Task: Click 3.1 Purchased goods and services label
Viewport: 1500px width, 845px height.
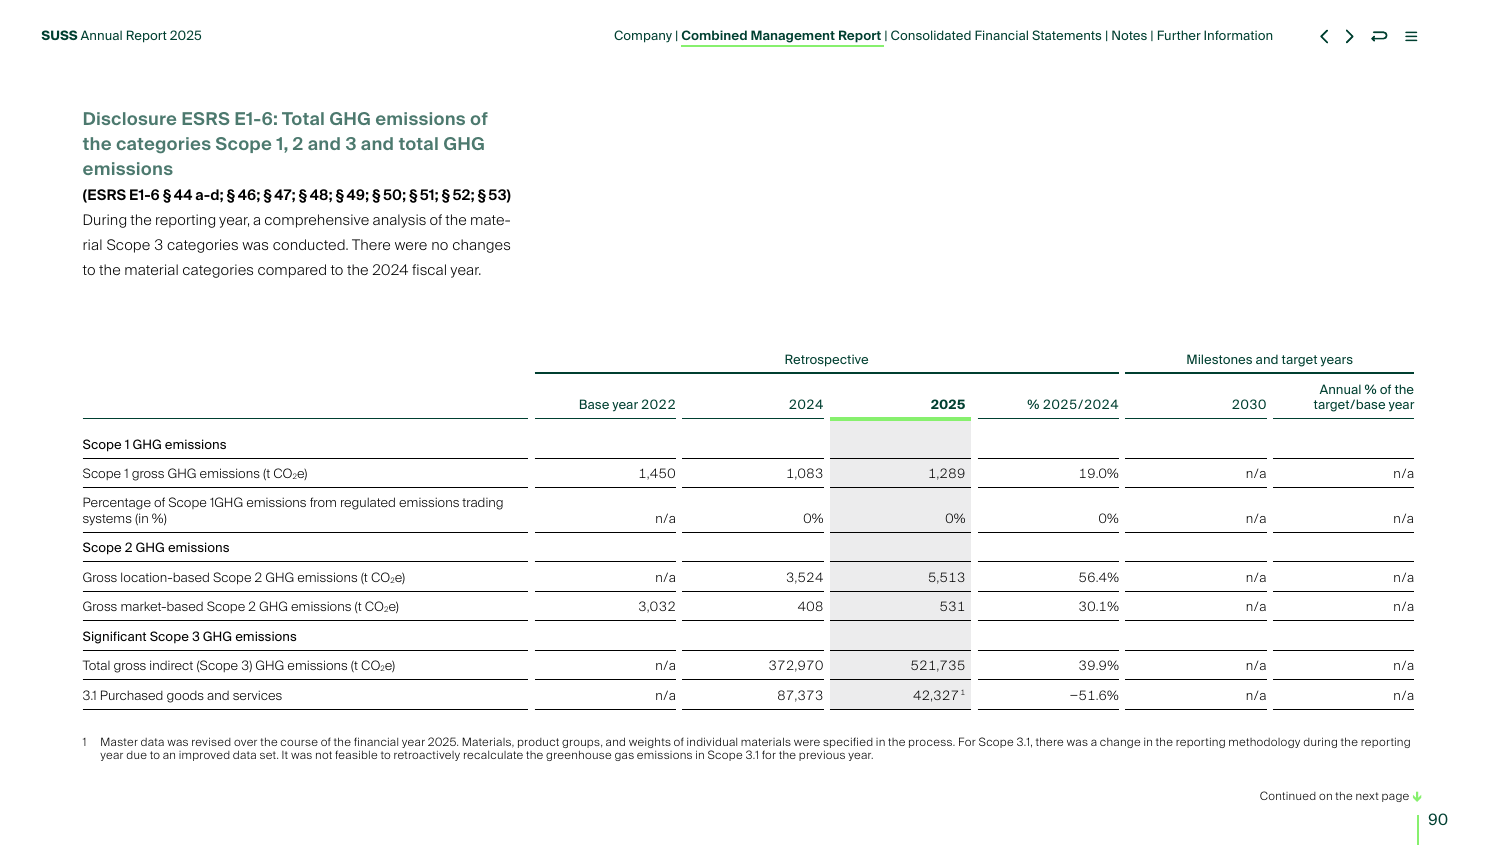Action: tap(182, 696)
